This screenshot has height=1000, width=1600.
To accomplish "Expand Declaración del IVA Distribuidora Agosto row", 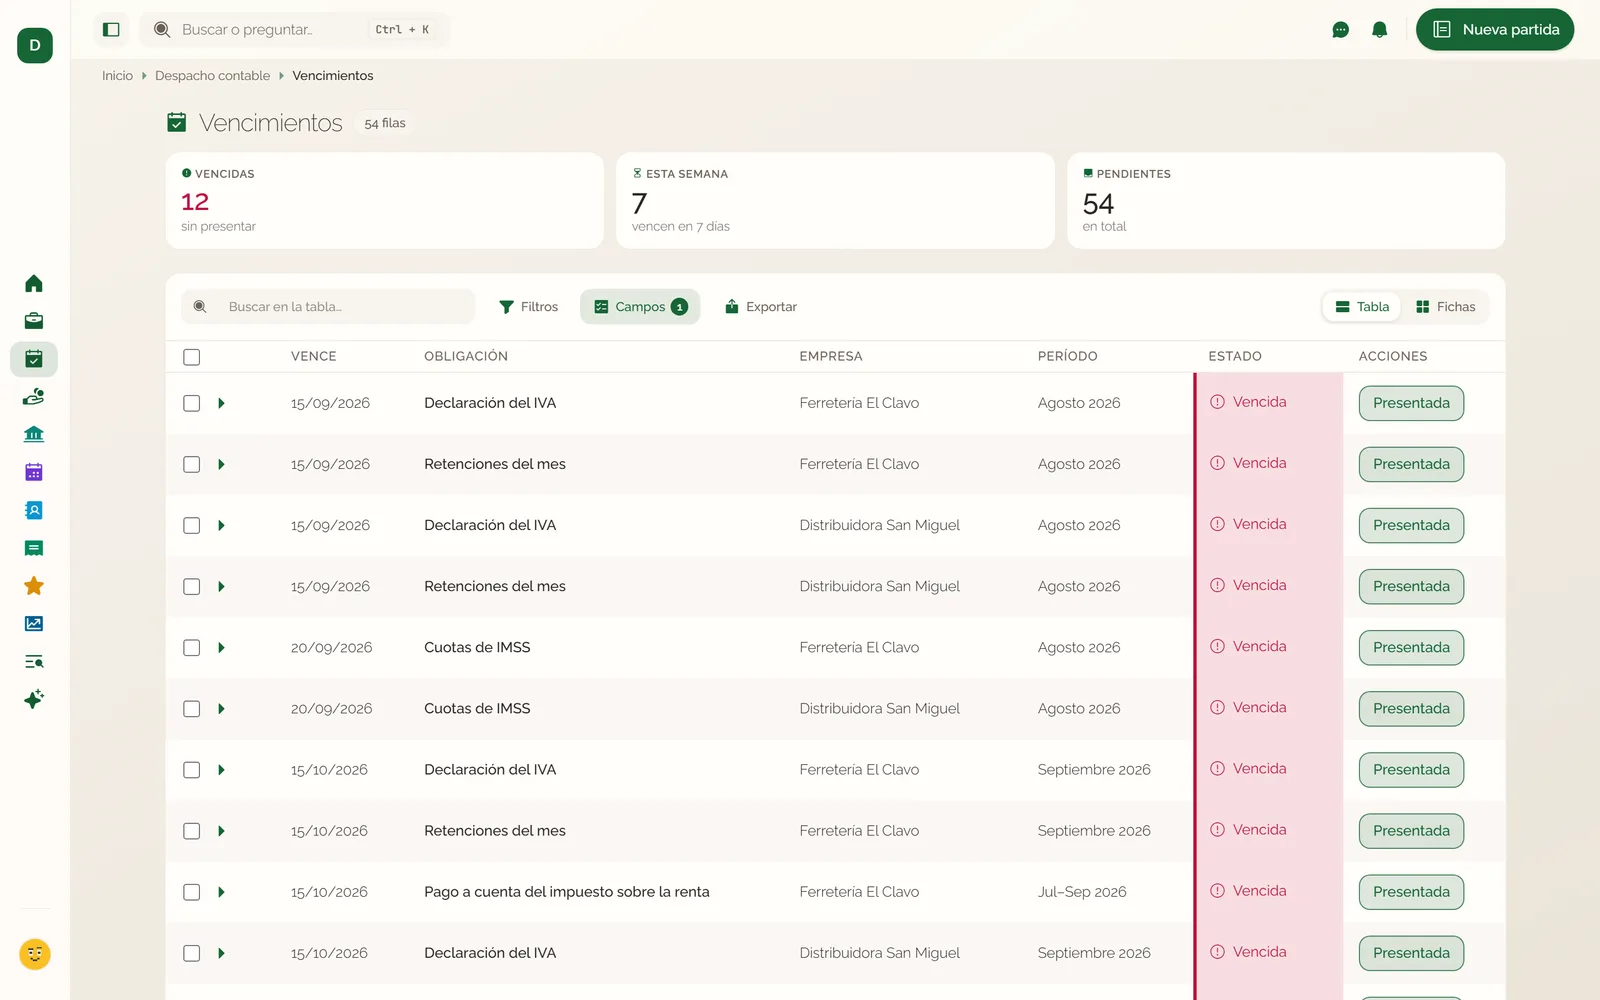I will 221,525.
